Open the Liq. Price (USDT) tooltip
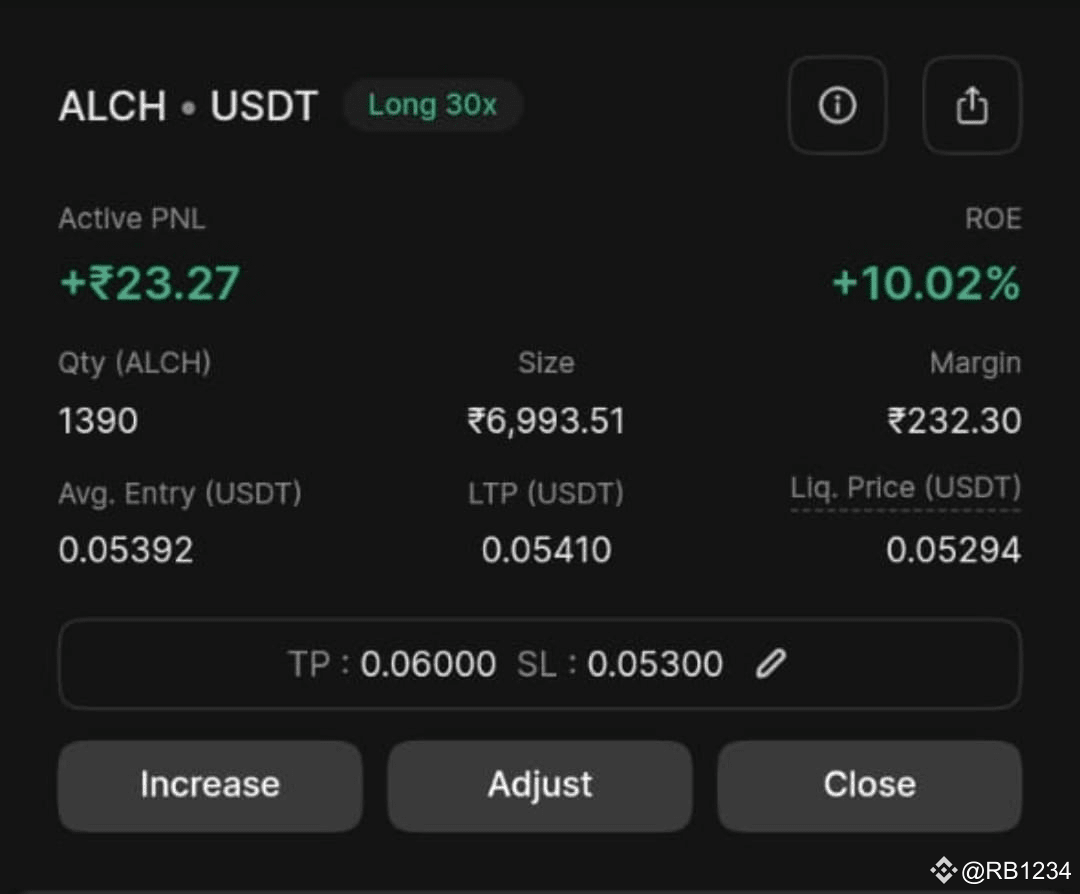Viewport: 1080px width, 894px height. tap(903, 488)
